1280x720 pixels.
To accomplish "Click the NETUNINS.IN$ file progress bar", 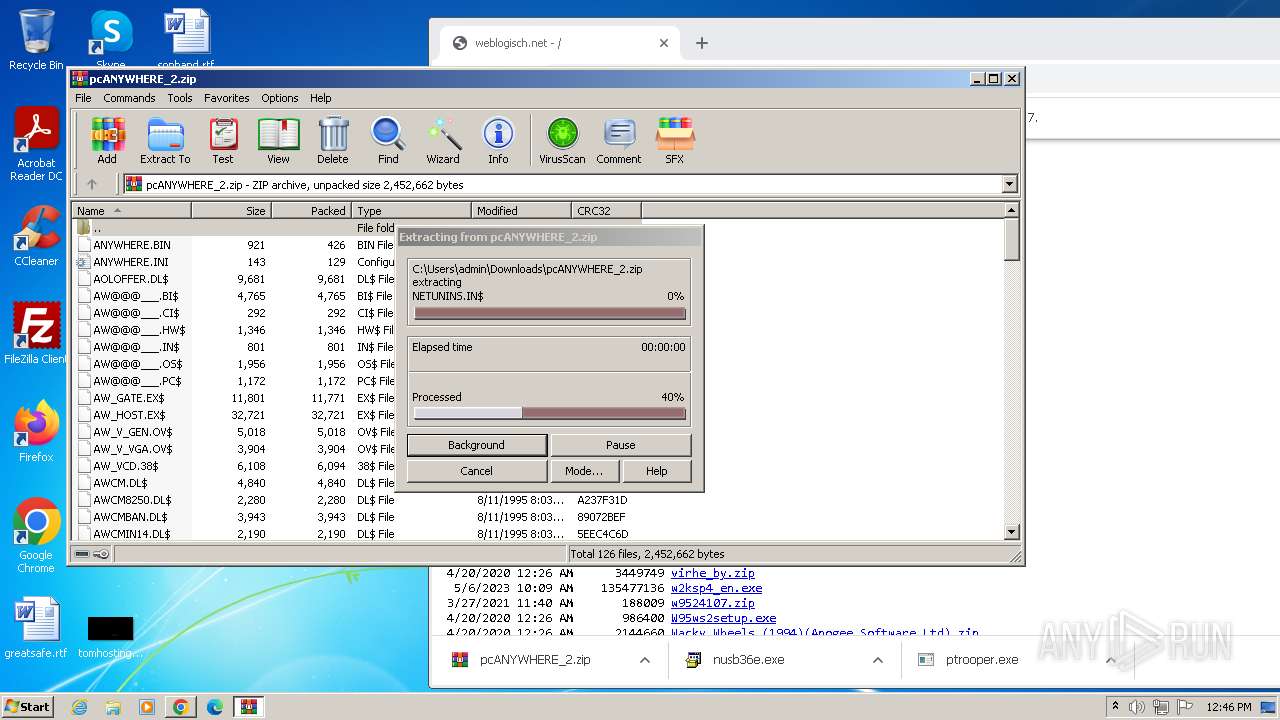I will pos(549,313).
